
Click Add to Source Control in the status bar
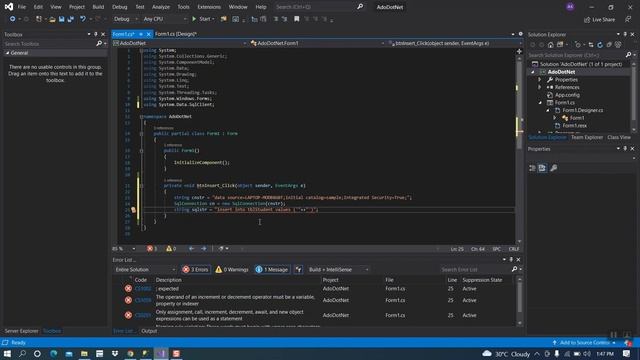tap(584, 342)
